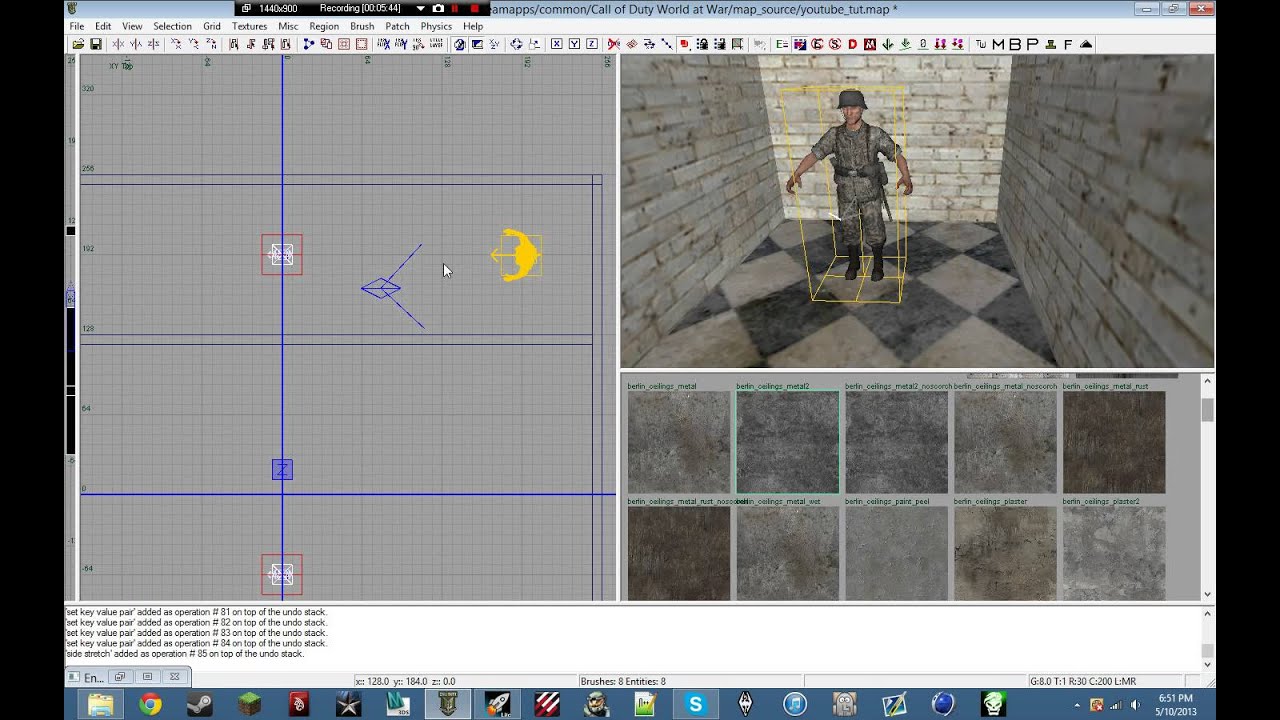The image size is (1280, 720).
Task: Open Skype from the taskbar
Action: click(x=695, y=704)
